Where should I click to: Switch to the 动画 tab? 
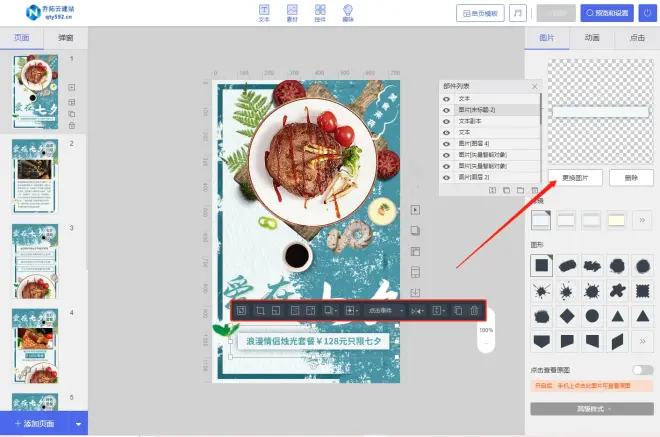[x=592, y=39]
